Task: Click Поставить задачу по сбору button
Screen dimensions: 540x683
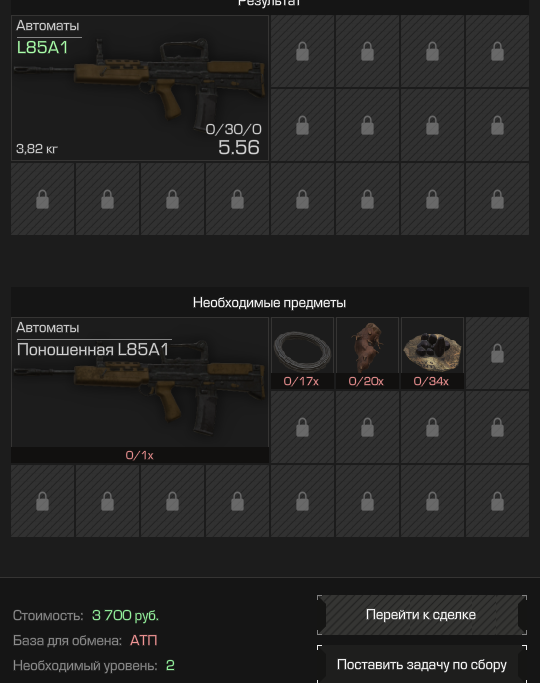Action: 422,664
